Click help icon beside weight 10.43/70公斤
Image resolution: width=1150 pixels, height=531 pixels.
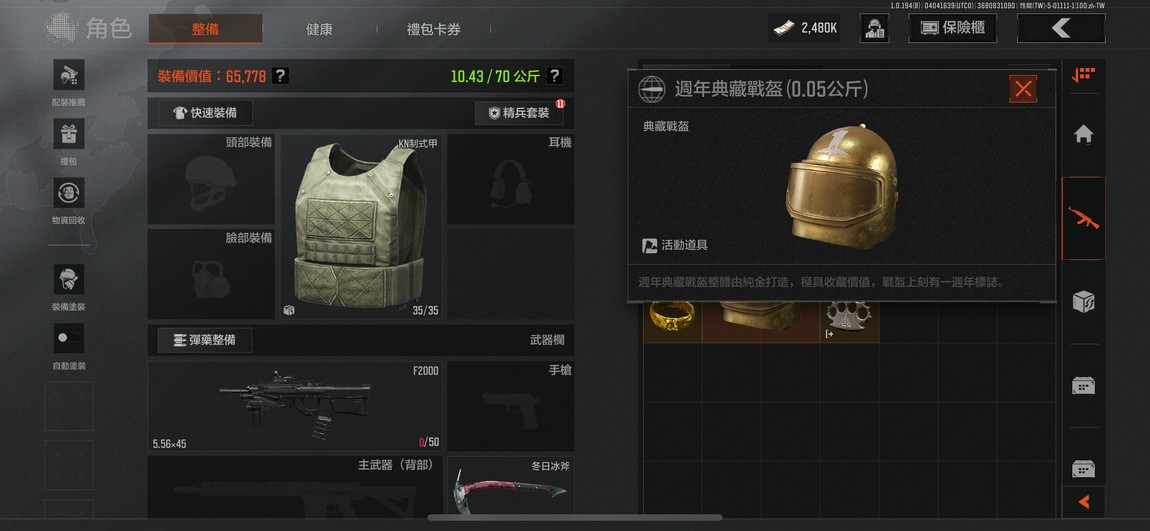(555, 76)
